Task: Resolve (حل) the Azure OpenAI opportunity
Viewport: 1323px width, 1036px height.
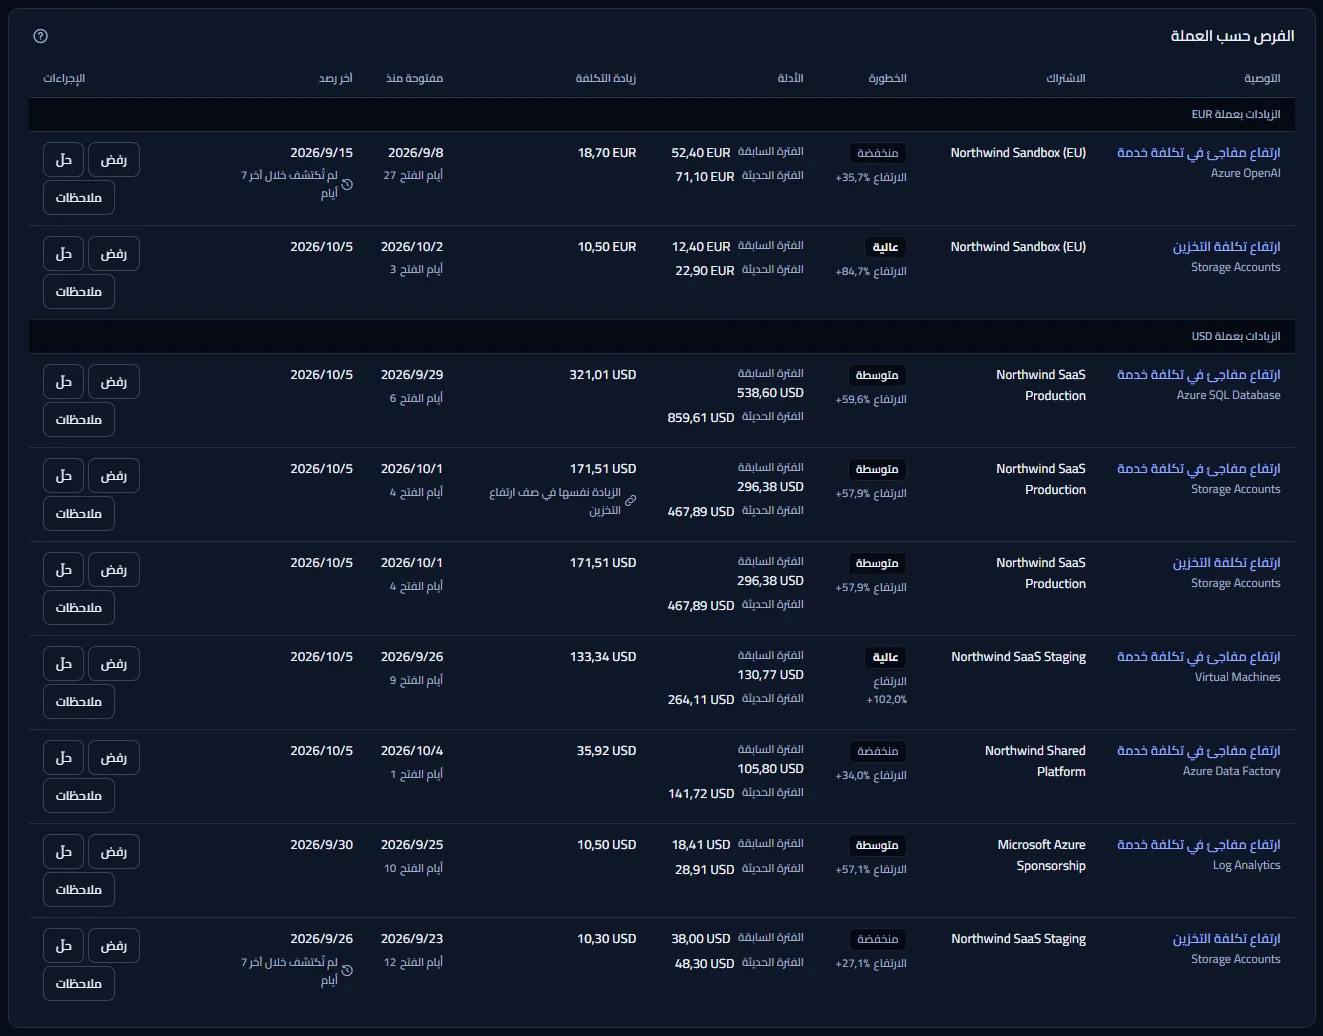Action: (x=64, y=160)
